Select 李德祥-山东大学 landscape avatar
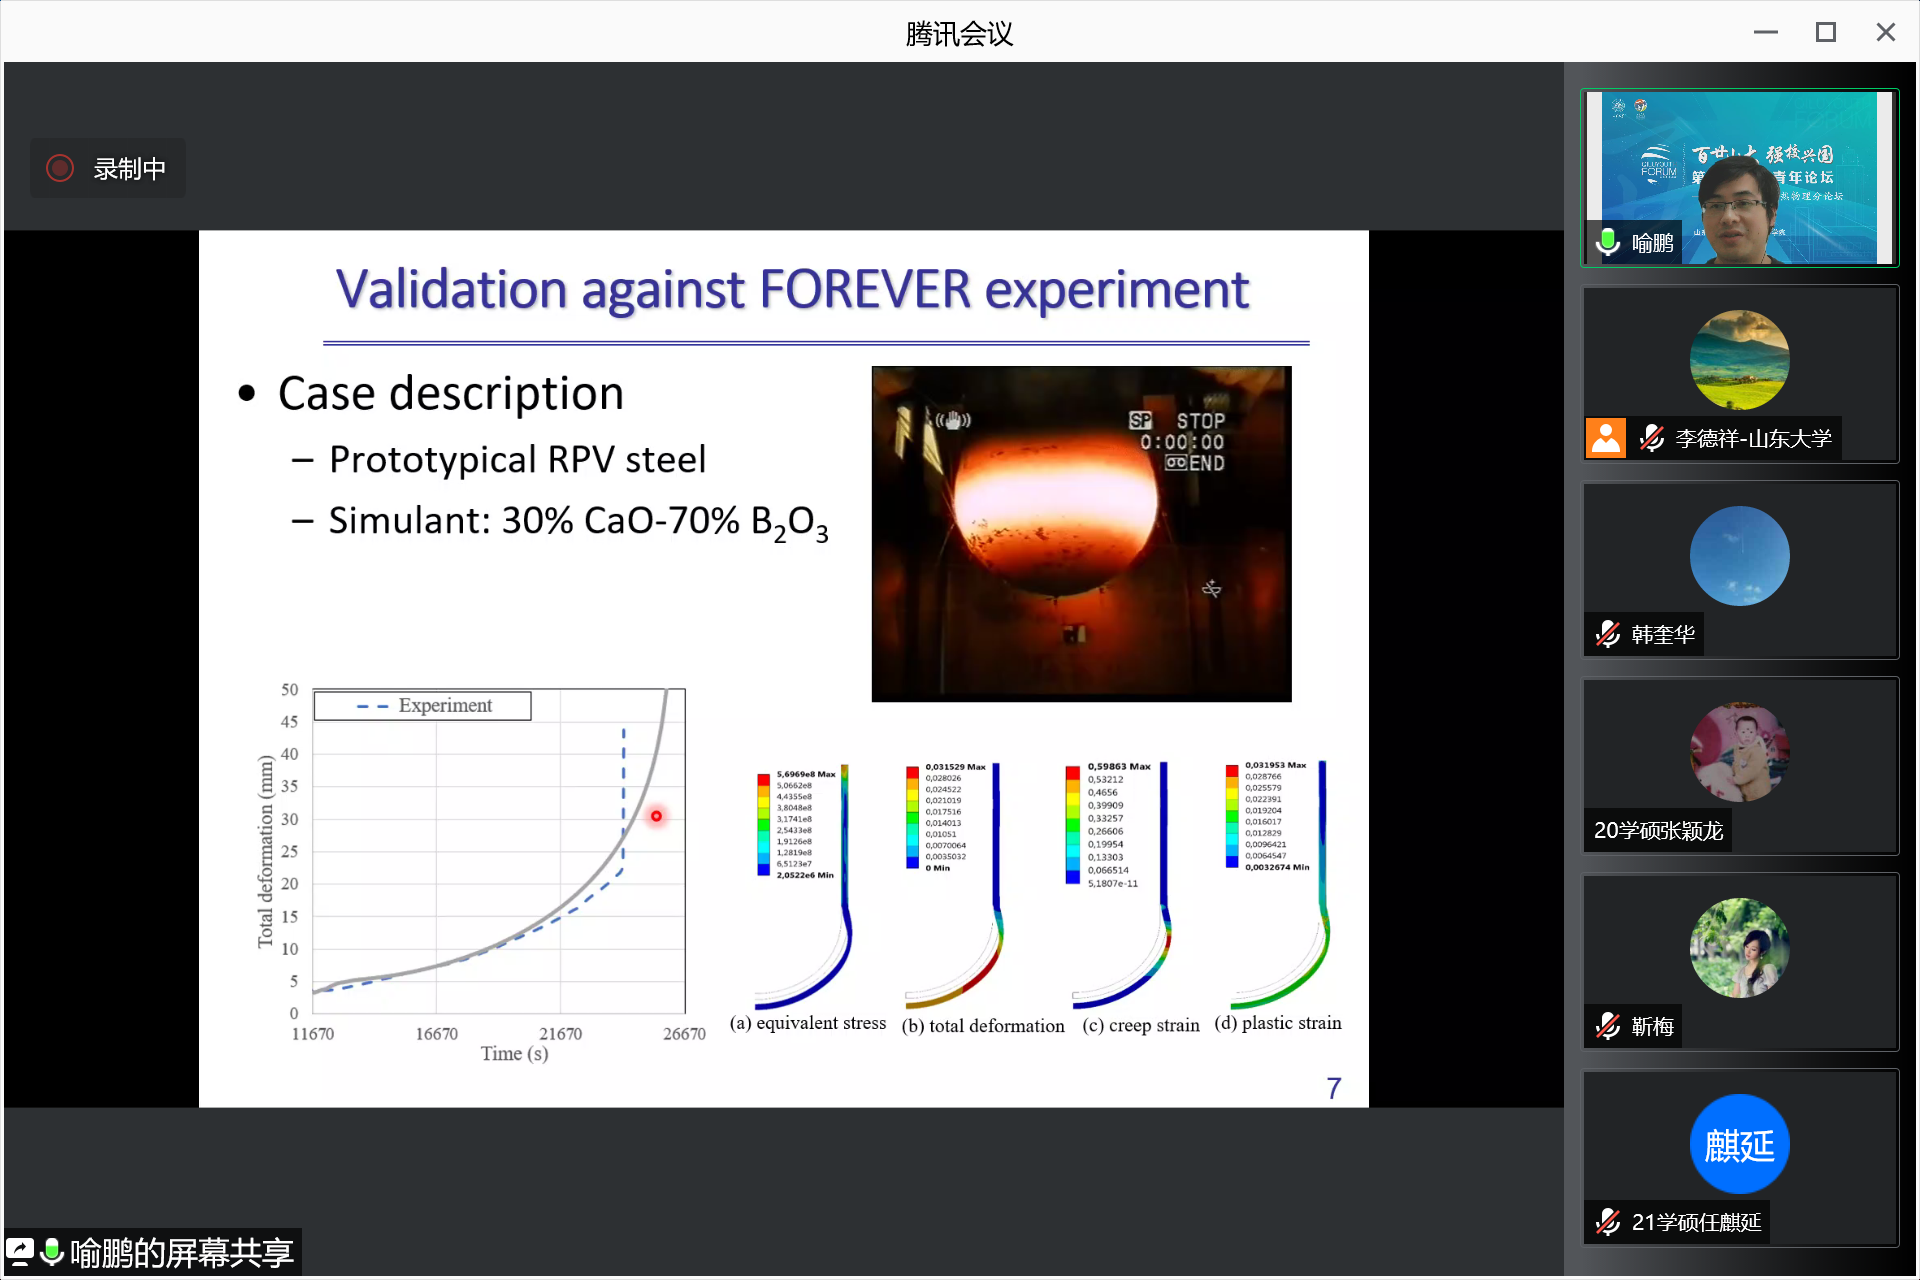1920x1280 pixels. pos(1739,360)
